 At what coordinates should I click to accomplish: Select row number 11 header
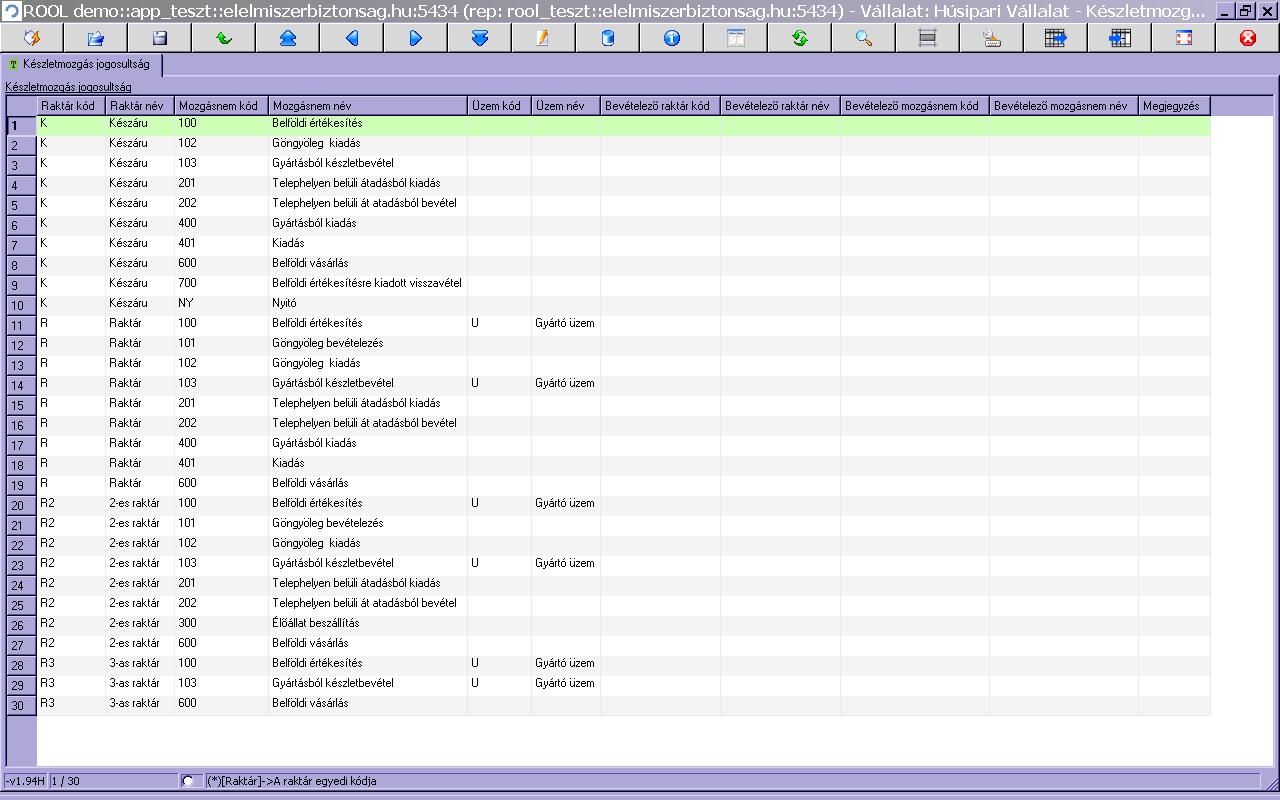[x=21, y=326]
